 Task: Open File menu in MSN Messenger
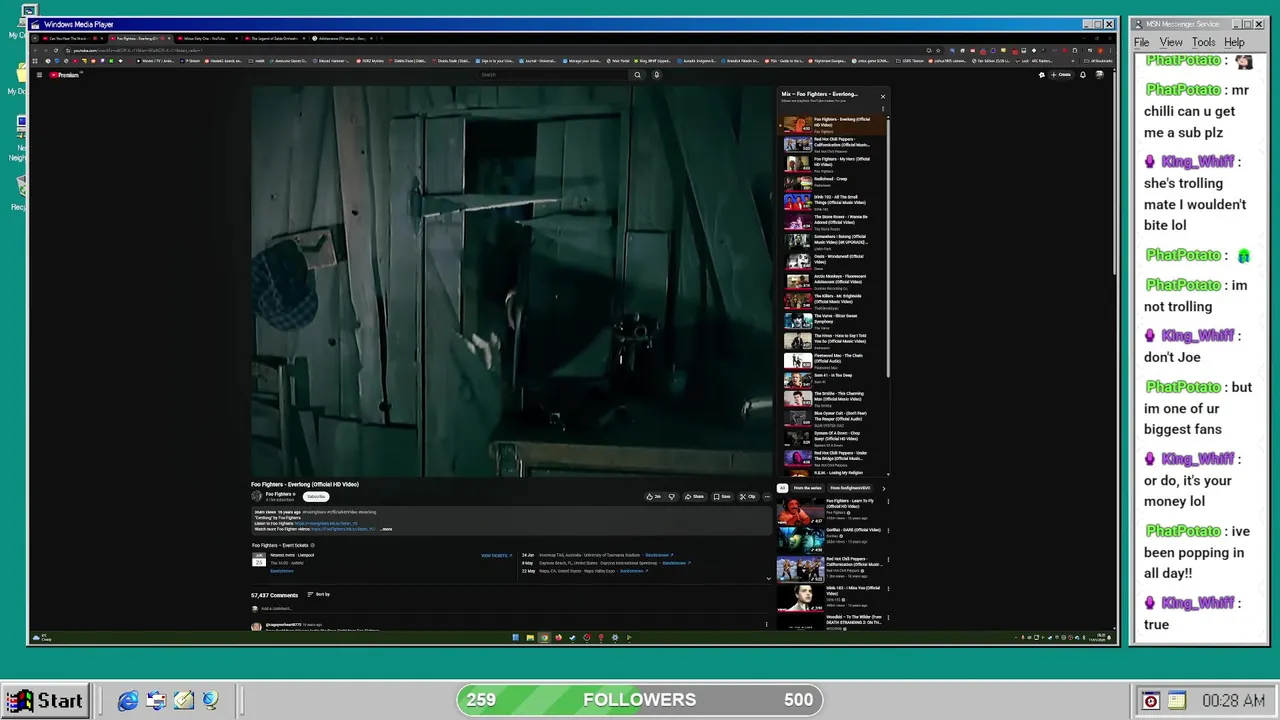coord(1141,42)
